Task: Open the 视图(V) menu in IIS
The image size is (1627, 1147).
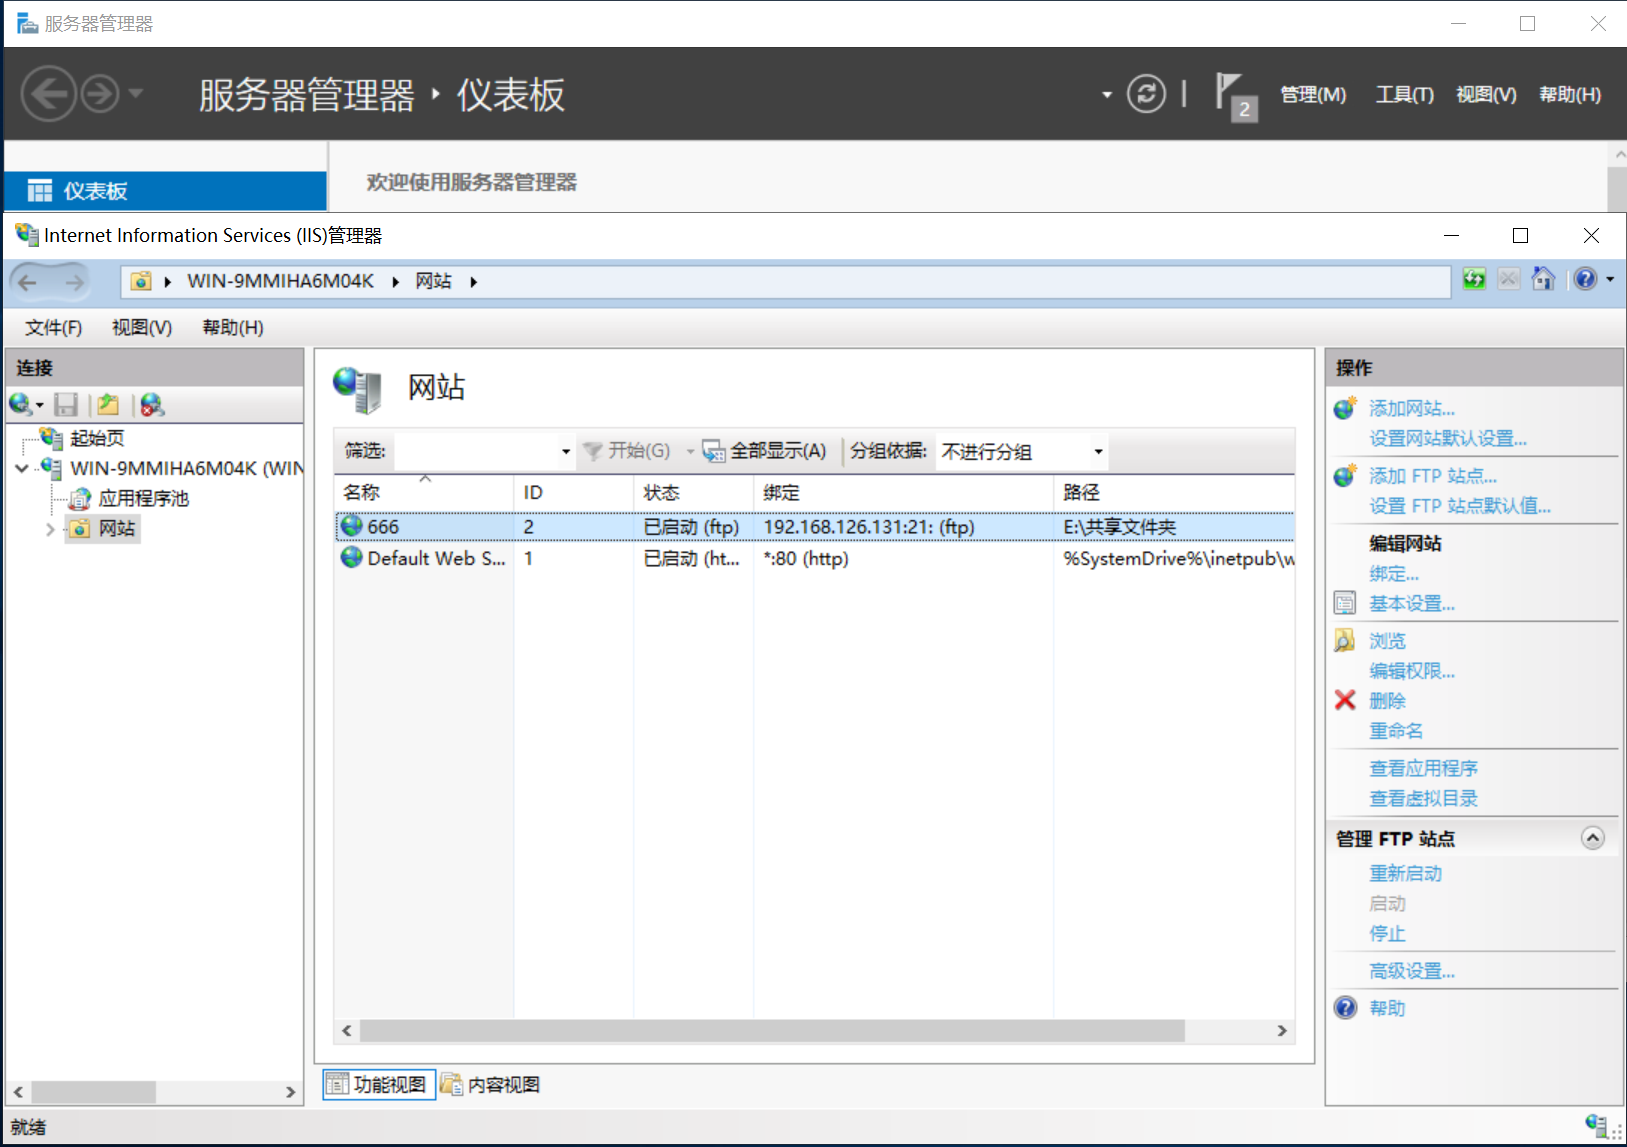Action: pos(142,327)
